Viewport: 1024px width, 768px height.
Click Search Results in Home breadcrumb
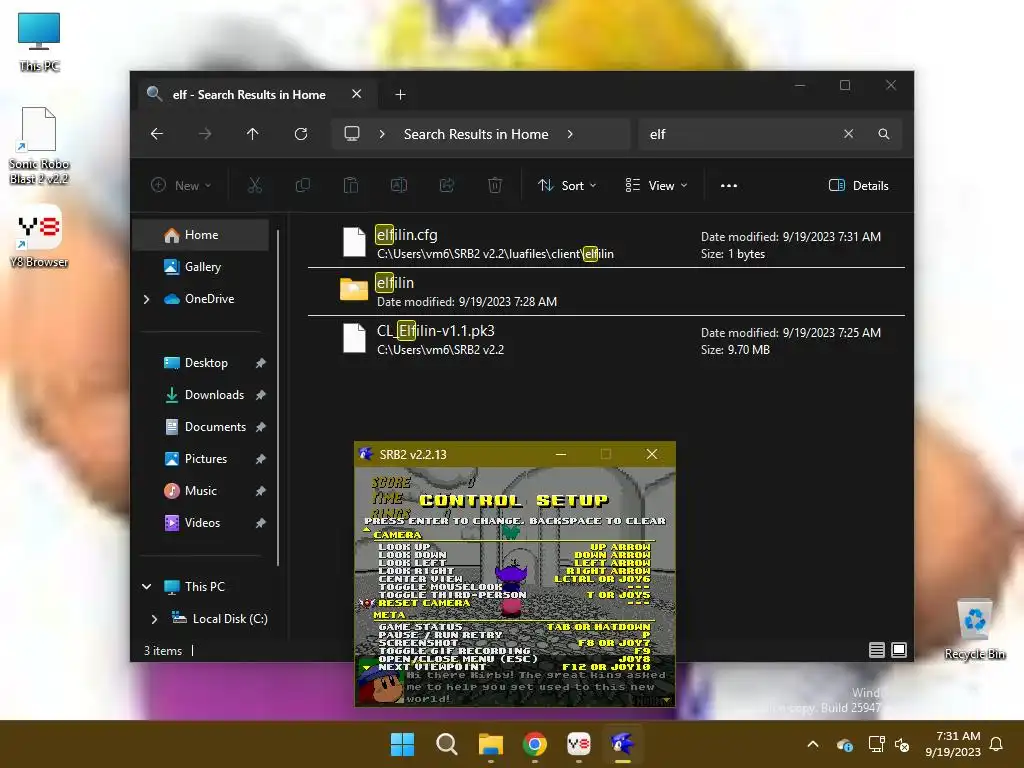(476, 134)
